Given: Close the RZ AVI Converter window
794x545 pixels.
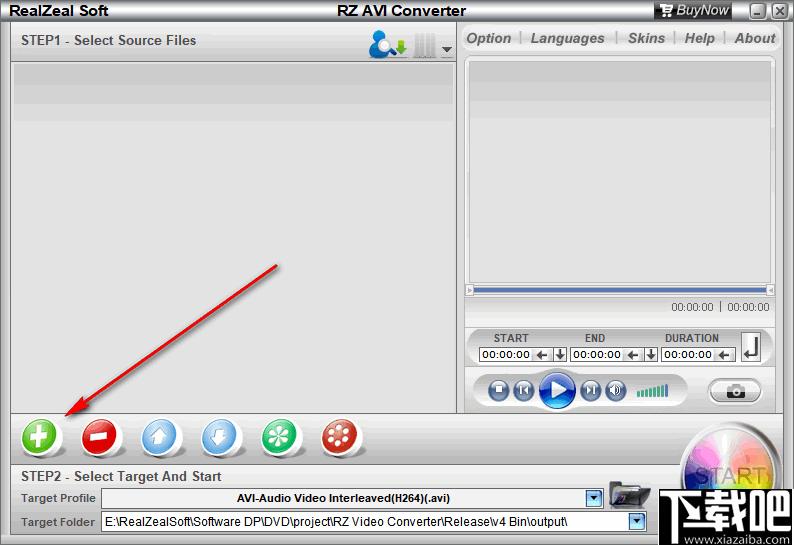Looking at the screenshot, I should [x=779, y=11].
